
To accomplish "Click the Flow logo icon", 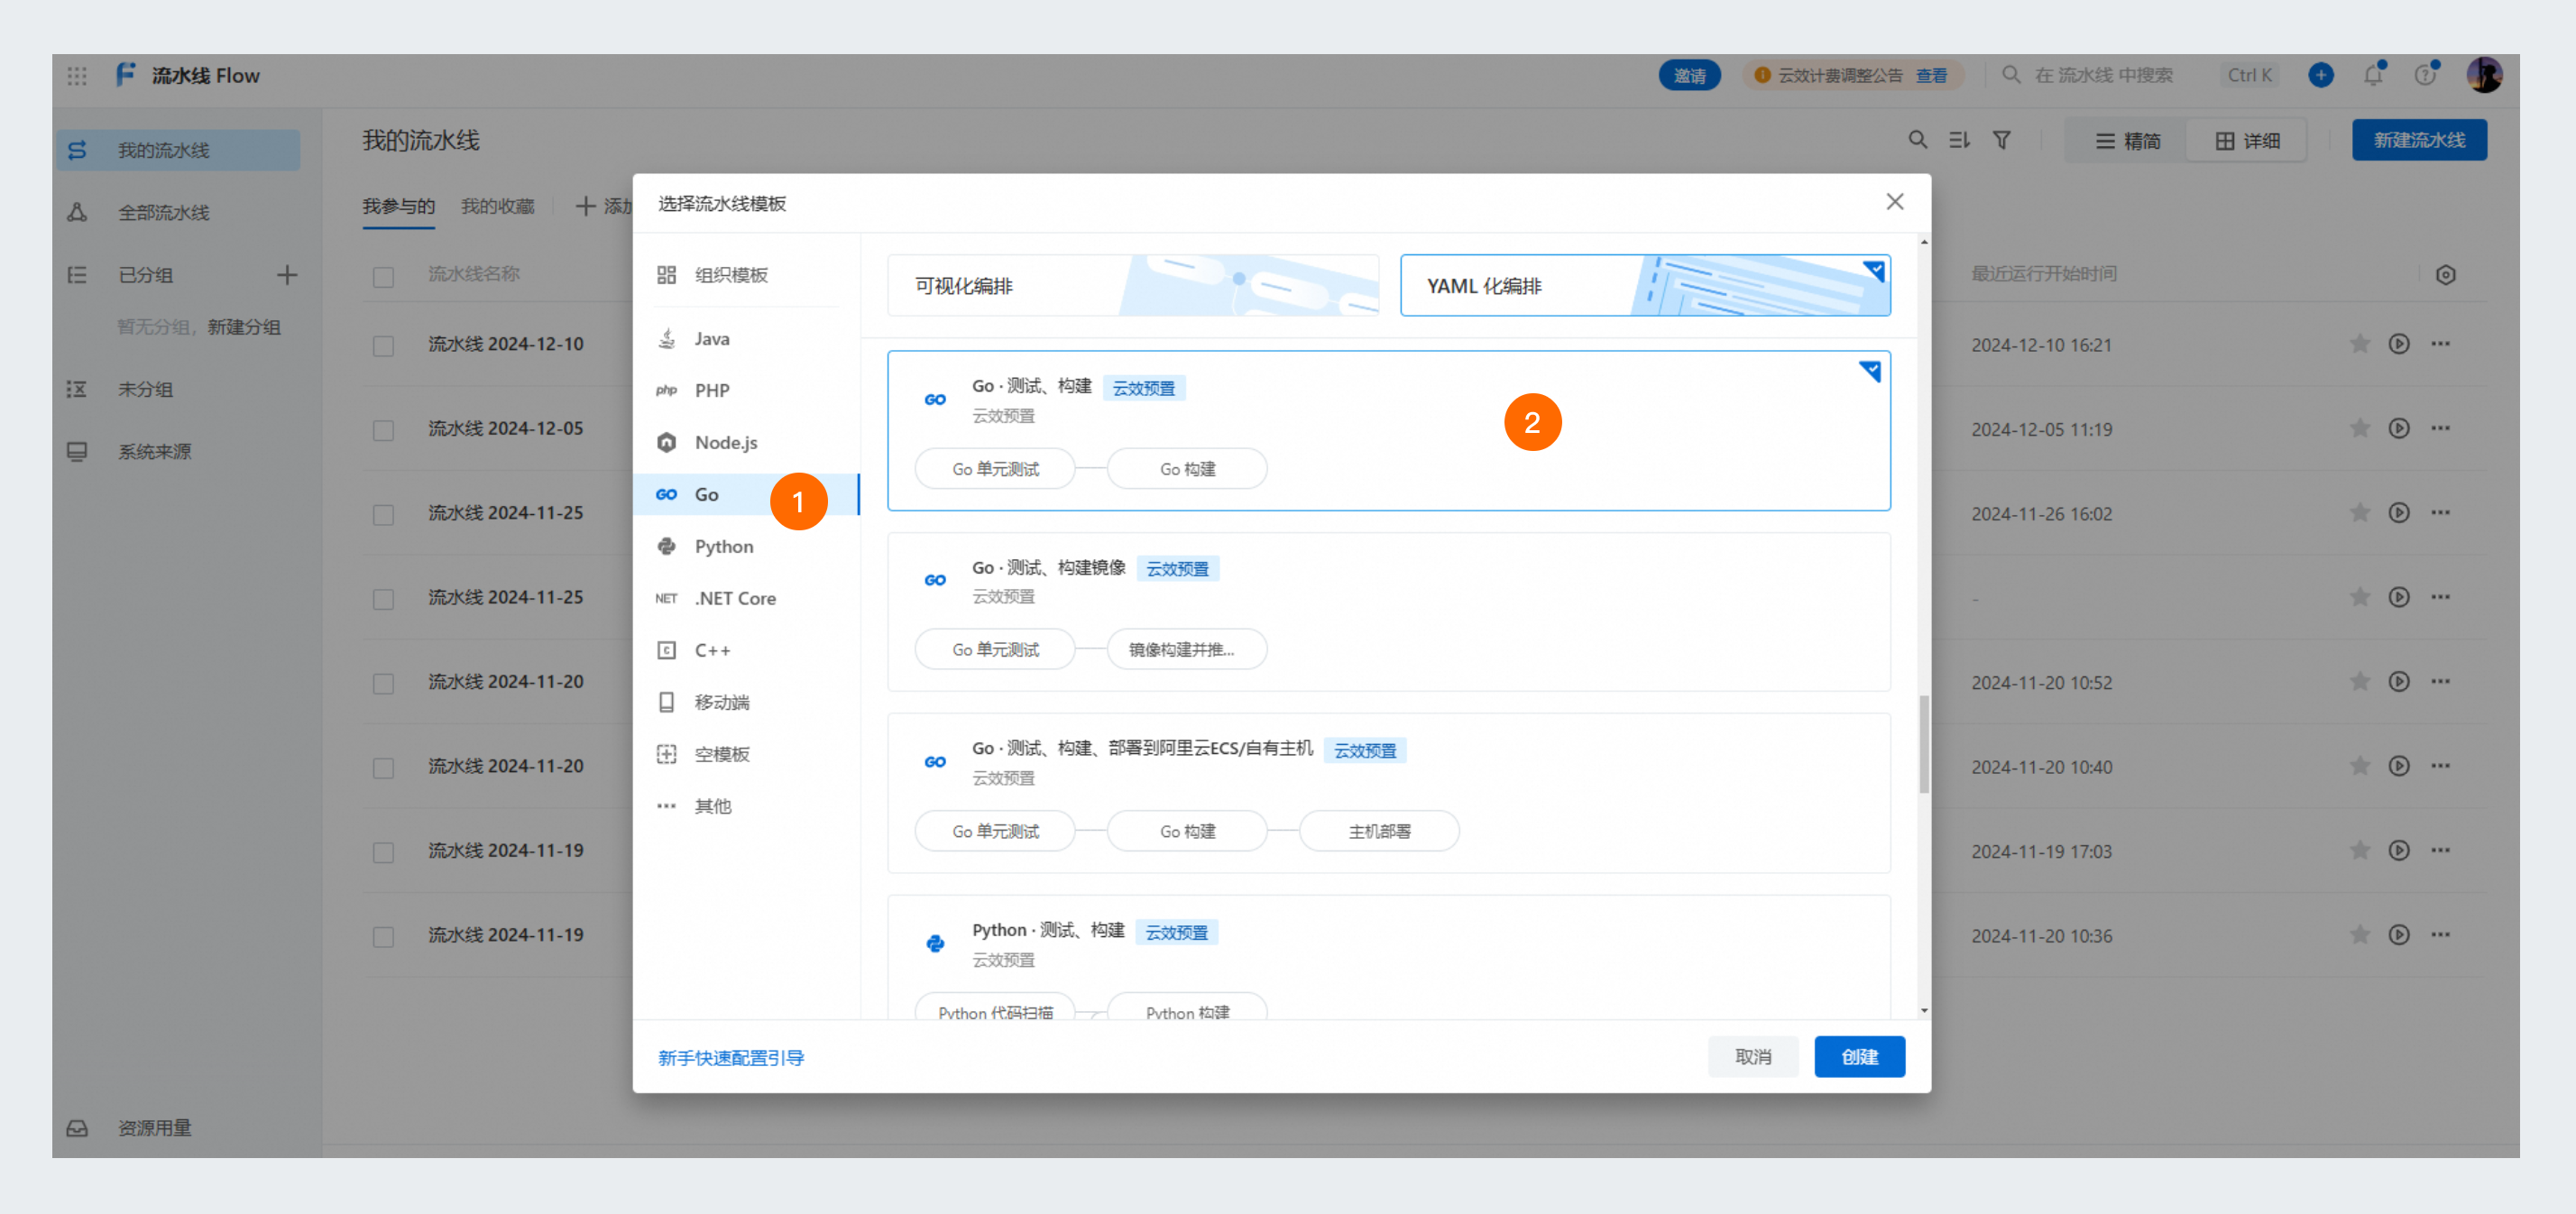I will [125, 75].
